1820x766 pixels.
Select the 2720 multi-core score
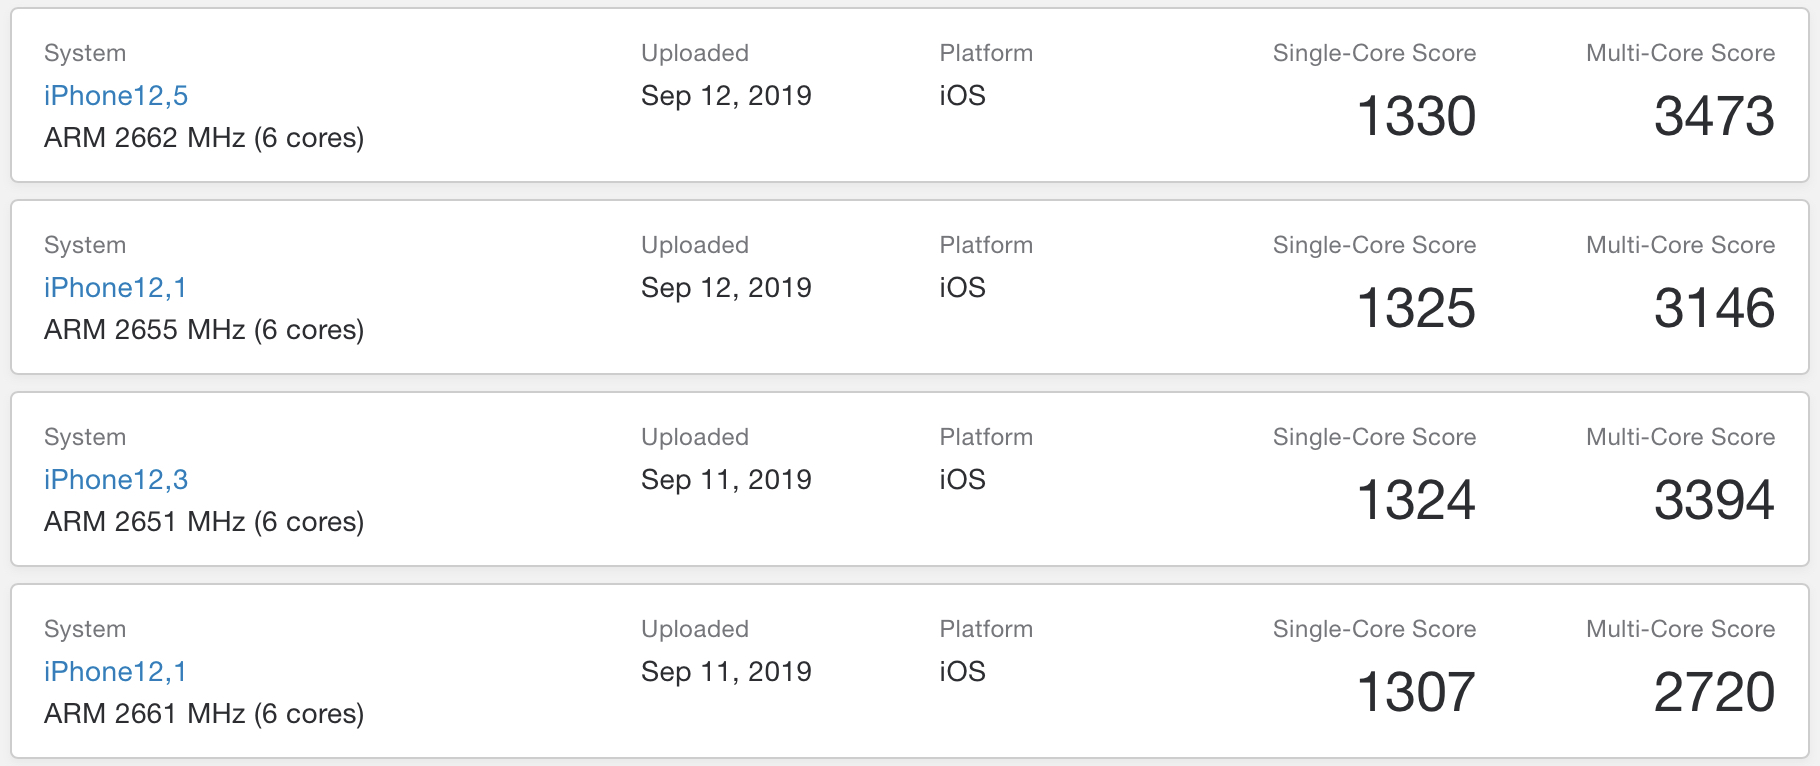click(1714, 692)
